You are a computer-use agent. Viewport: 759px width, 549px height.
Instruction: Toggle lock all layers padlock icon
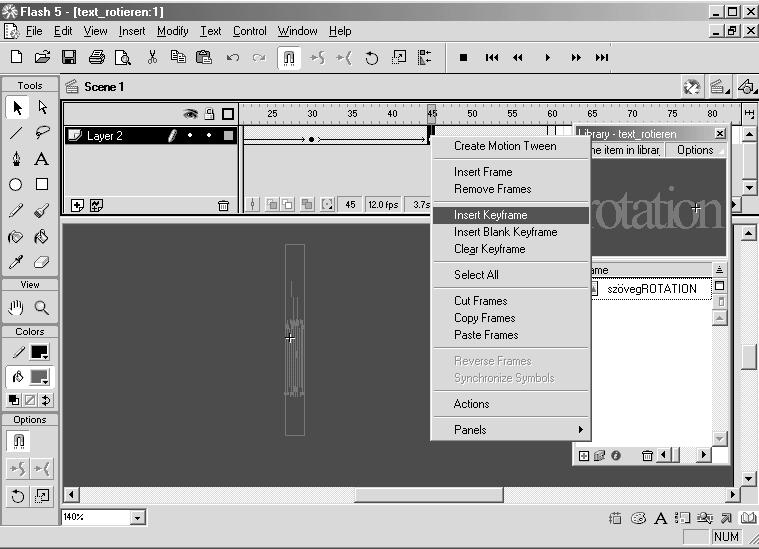pyautogui.click(x=209, y=114)
